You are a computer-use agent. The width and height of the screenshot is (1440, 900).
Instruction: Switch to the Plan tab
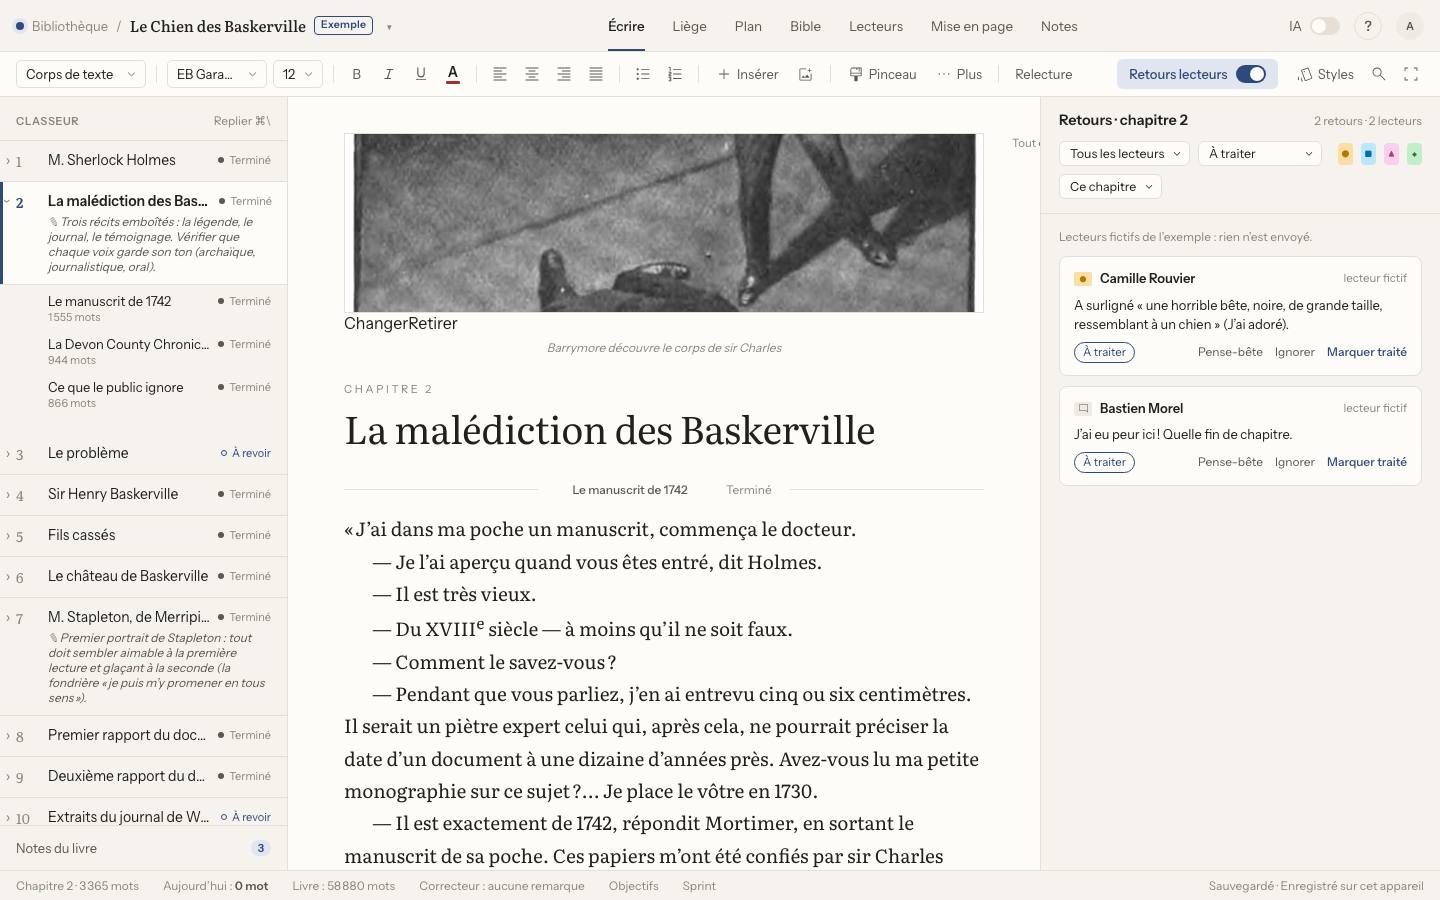pos(748,26)
